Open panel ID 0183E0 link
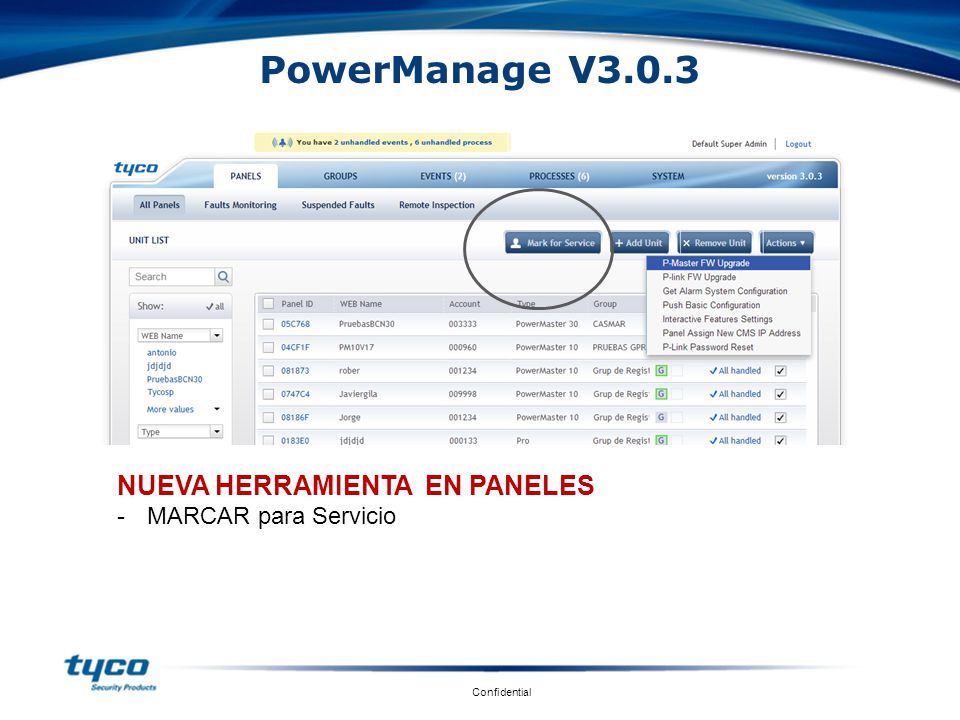The height and width of the screenshot is (720, 960). click(295, 440)
